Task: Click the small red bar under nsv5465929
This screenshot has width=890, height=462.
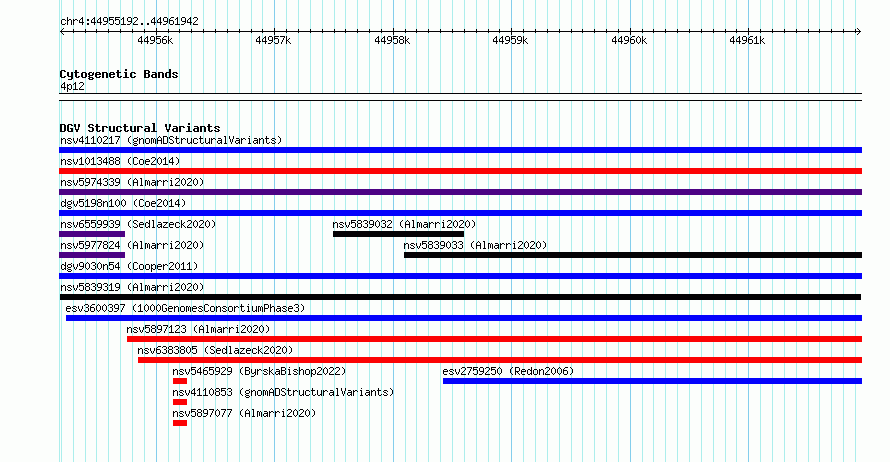Action: [x=180, y=381]
